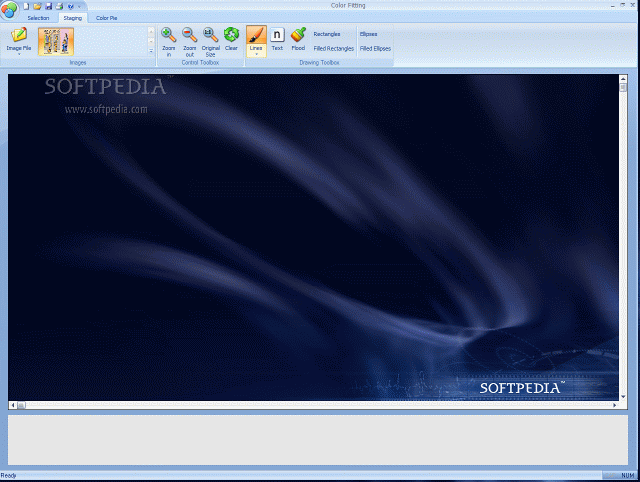
Task: Choose the Rectangles drawing option
Action: (327, 34)
